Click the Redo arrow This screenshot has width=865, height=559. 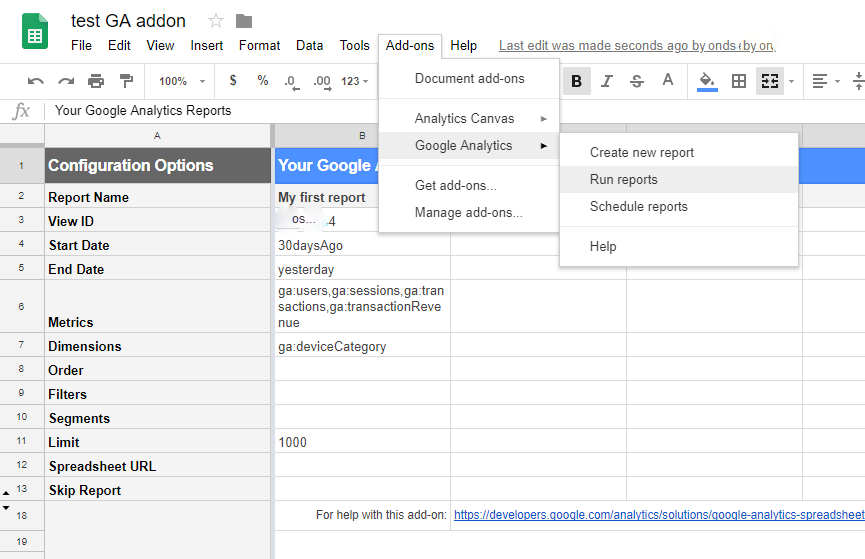(66, 81)
